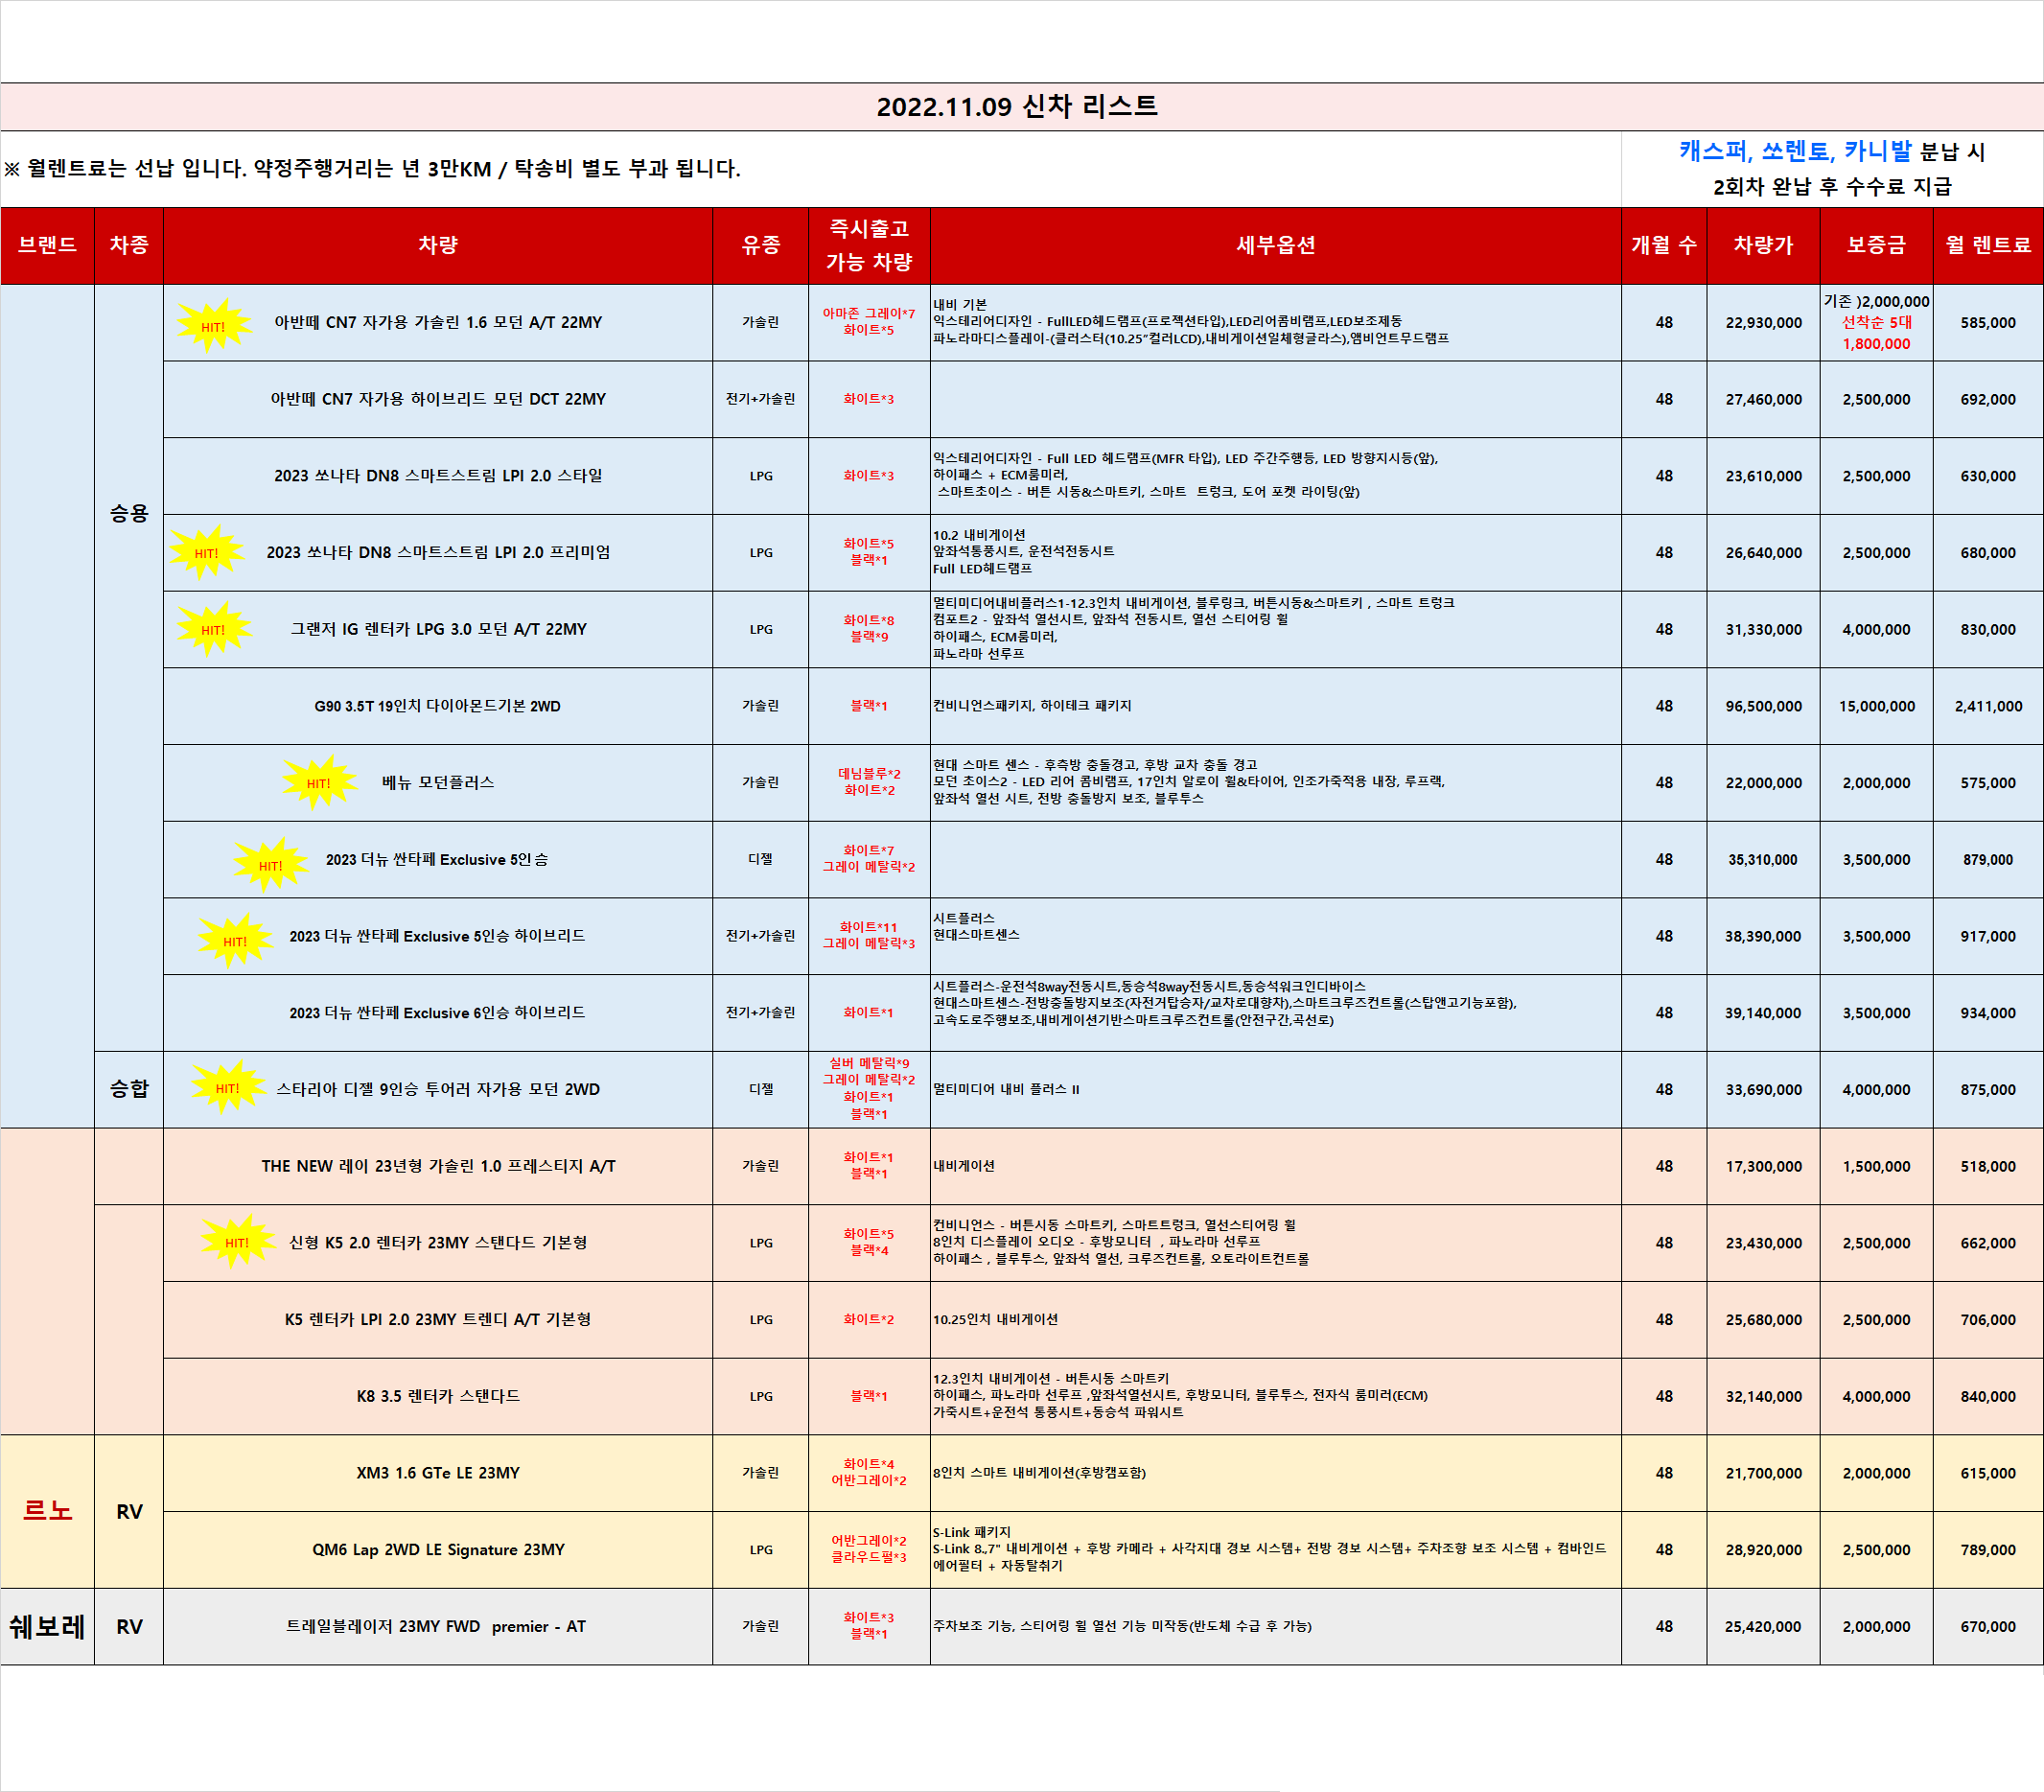Select the '월렌트료는 선납 입니다' note line
2044x1792 pixels.
pyautogui.click(x=372, y=168)
